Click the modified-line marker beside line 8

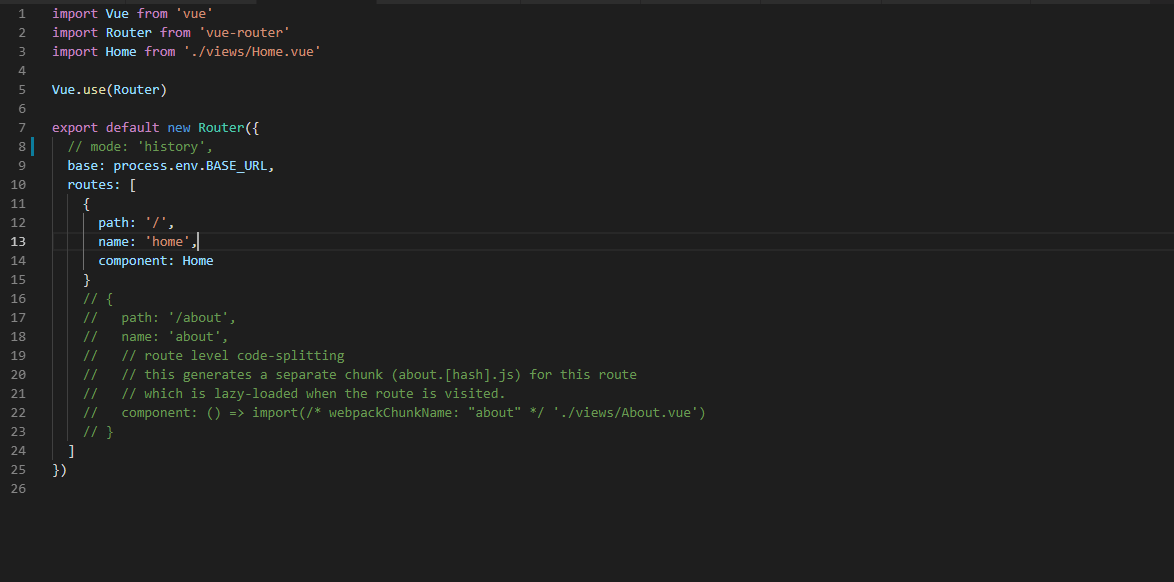pyautogui.click(x=34, y=147)
